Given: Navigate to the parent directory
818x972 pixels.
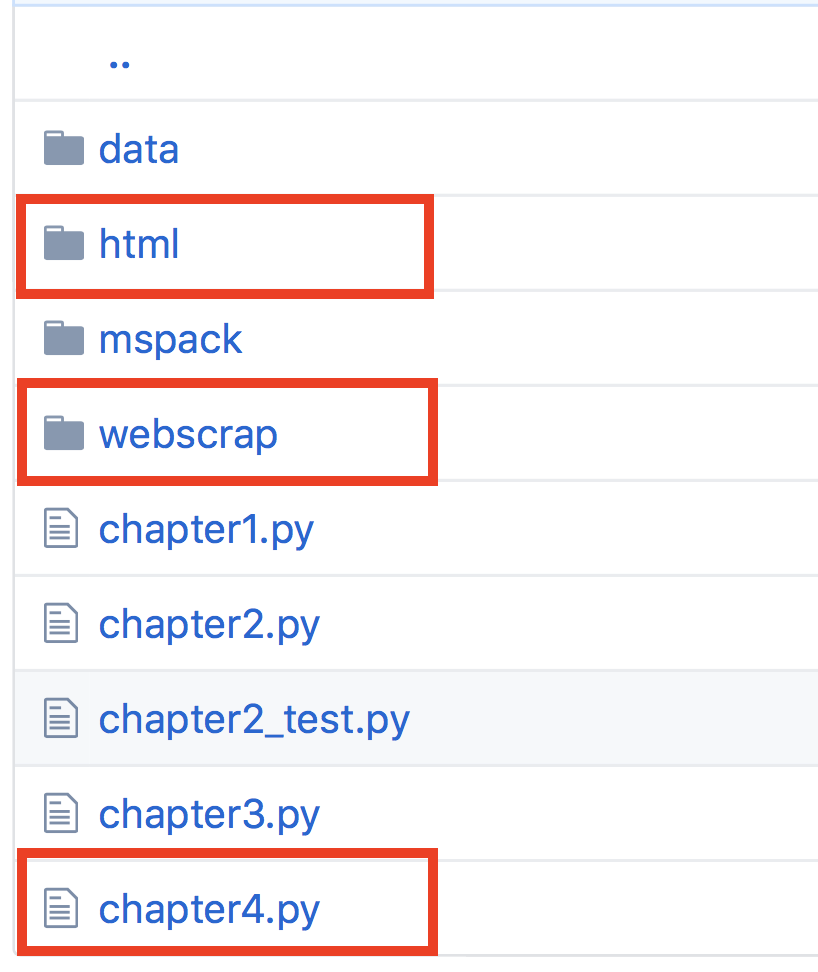Looking at the screenshot, I should 120,60.
